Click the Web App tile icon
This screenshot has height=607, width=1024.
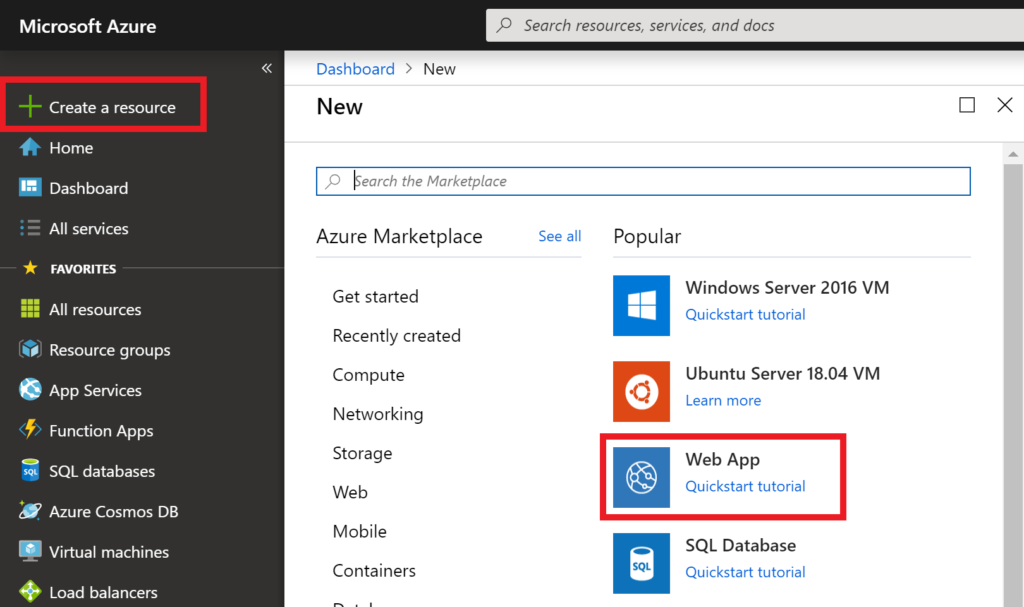[641, 477]
